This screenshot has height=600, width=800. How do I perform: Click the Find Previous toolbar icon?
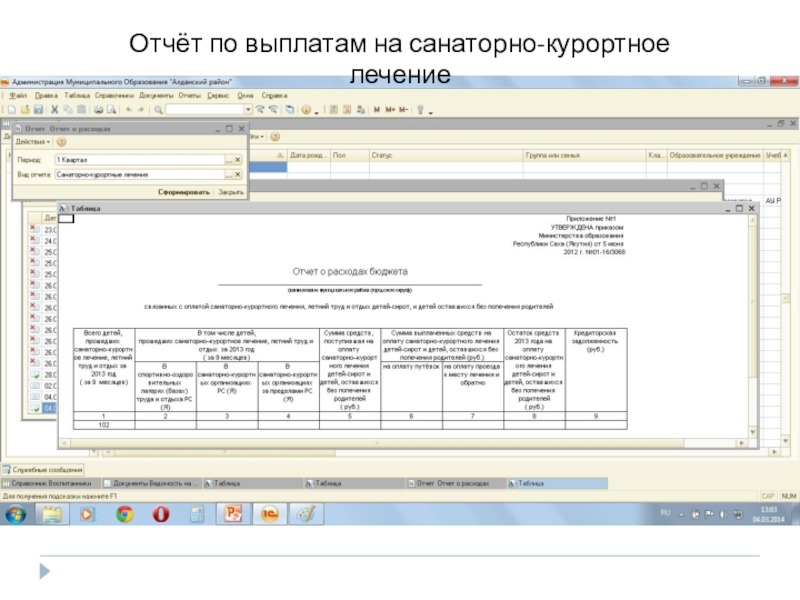coord(273,110)
